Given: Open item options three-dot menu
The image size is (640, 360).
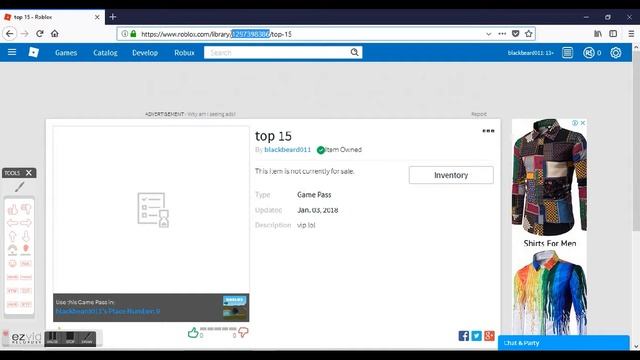Looking at the screenshot, I should pyautogui.click(x=488, y=131).
